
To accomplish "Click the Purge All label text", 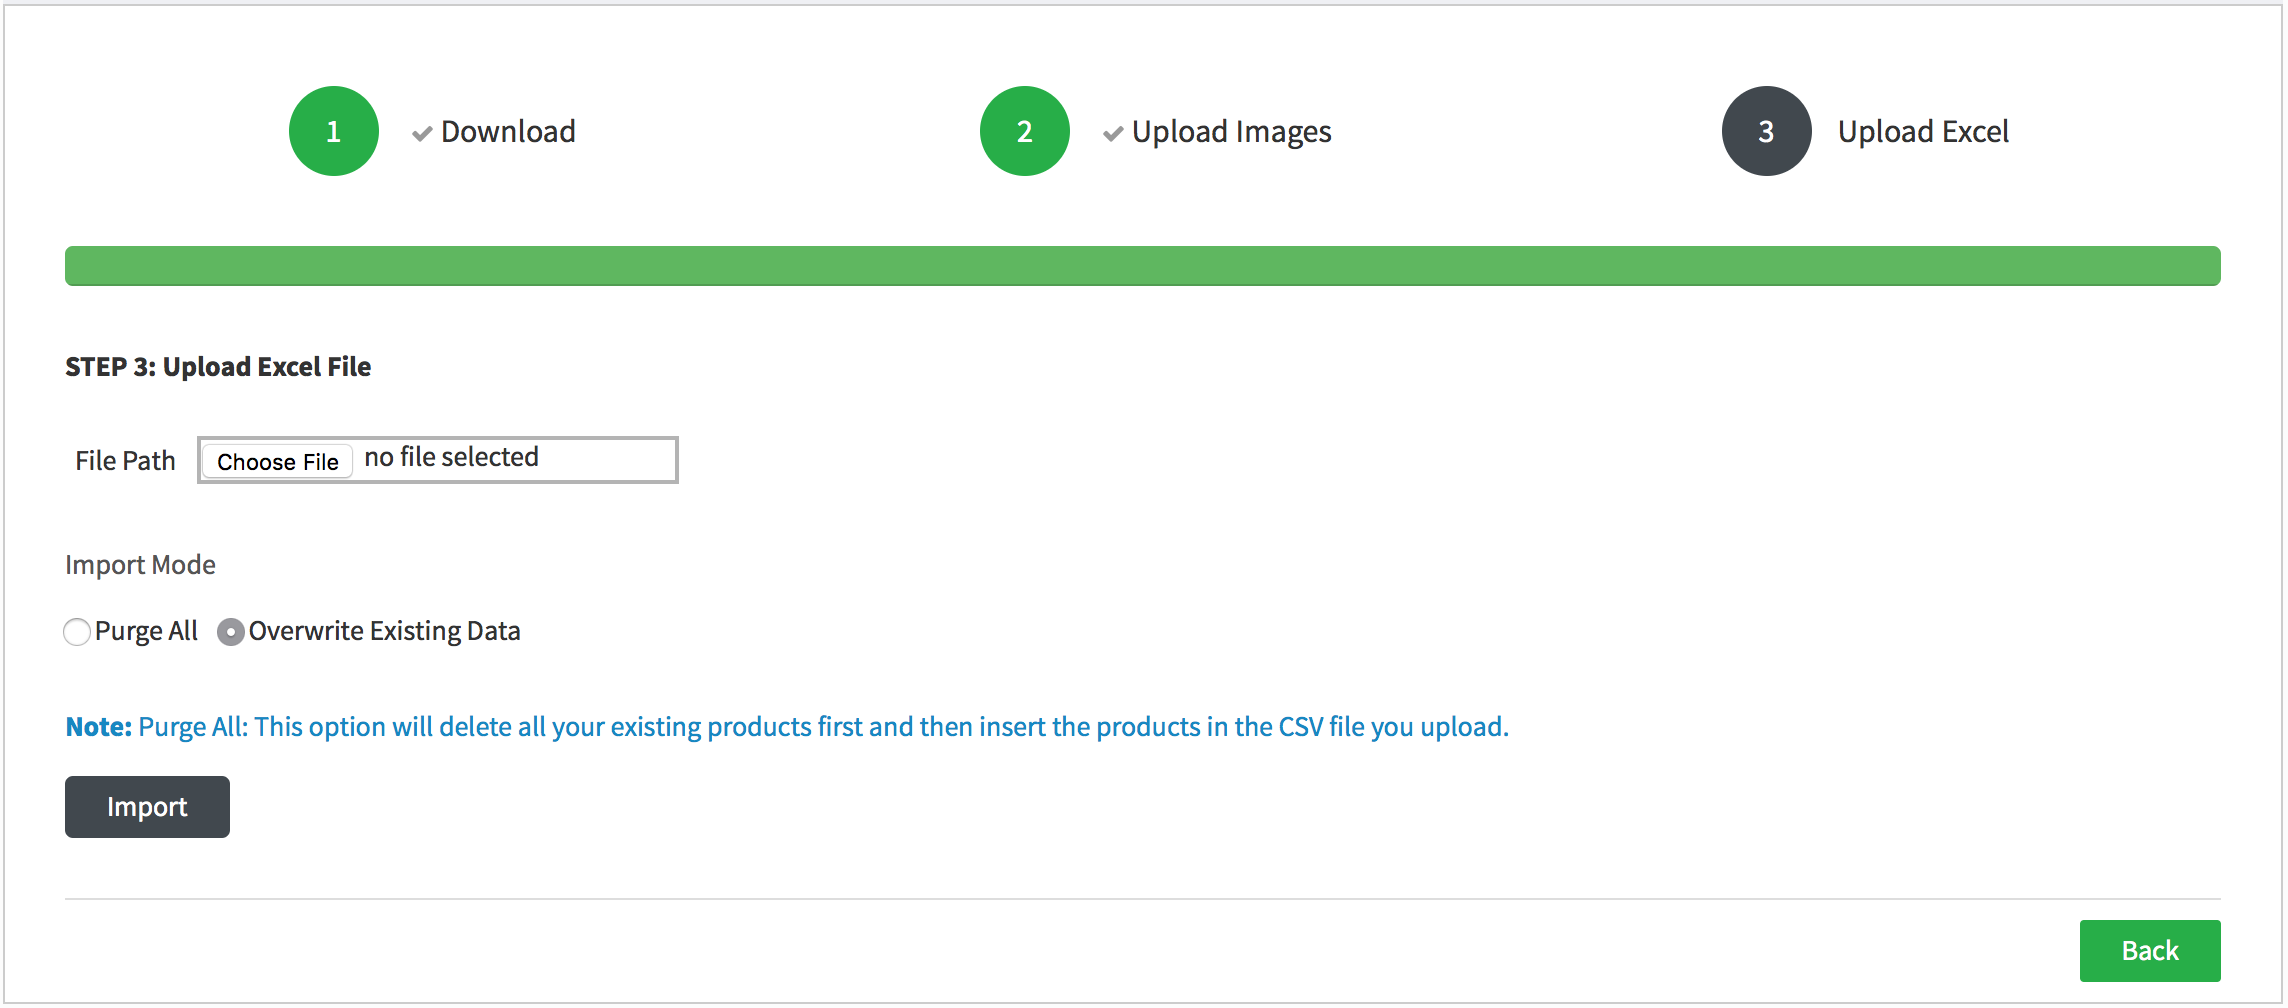I will (146, 631).
